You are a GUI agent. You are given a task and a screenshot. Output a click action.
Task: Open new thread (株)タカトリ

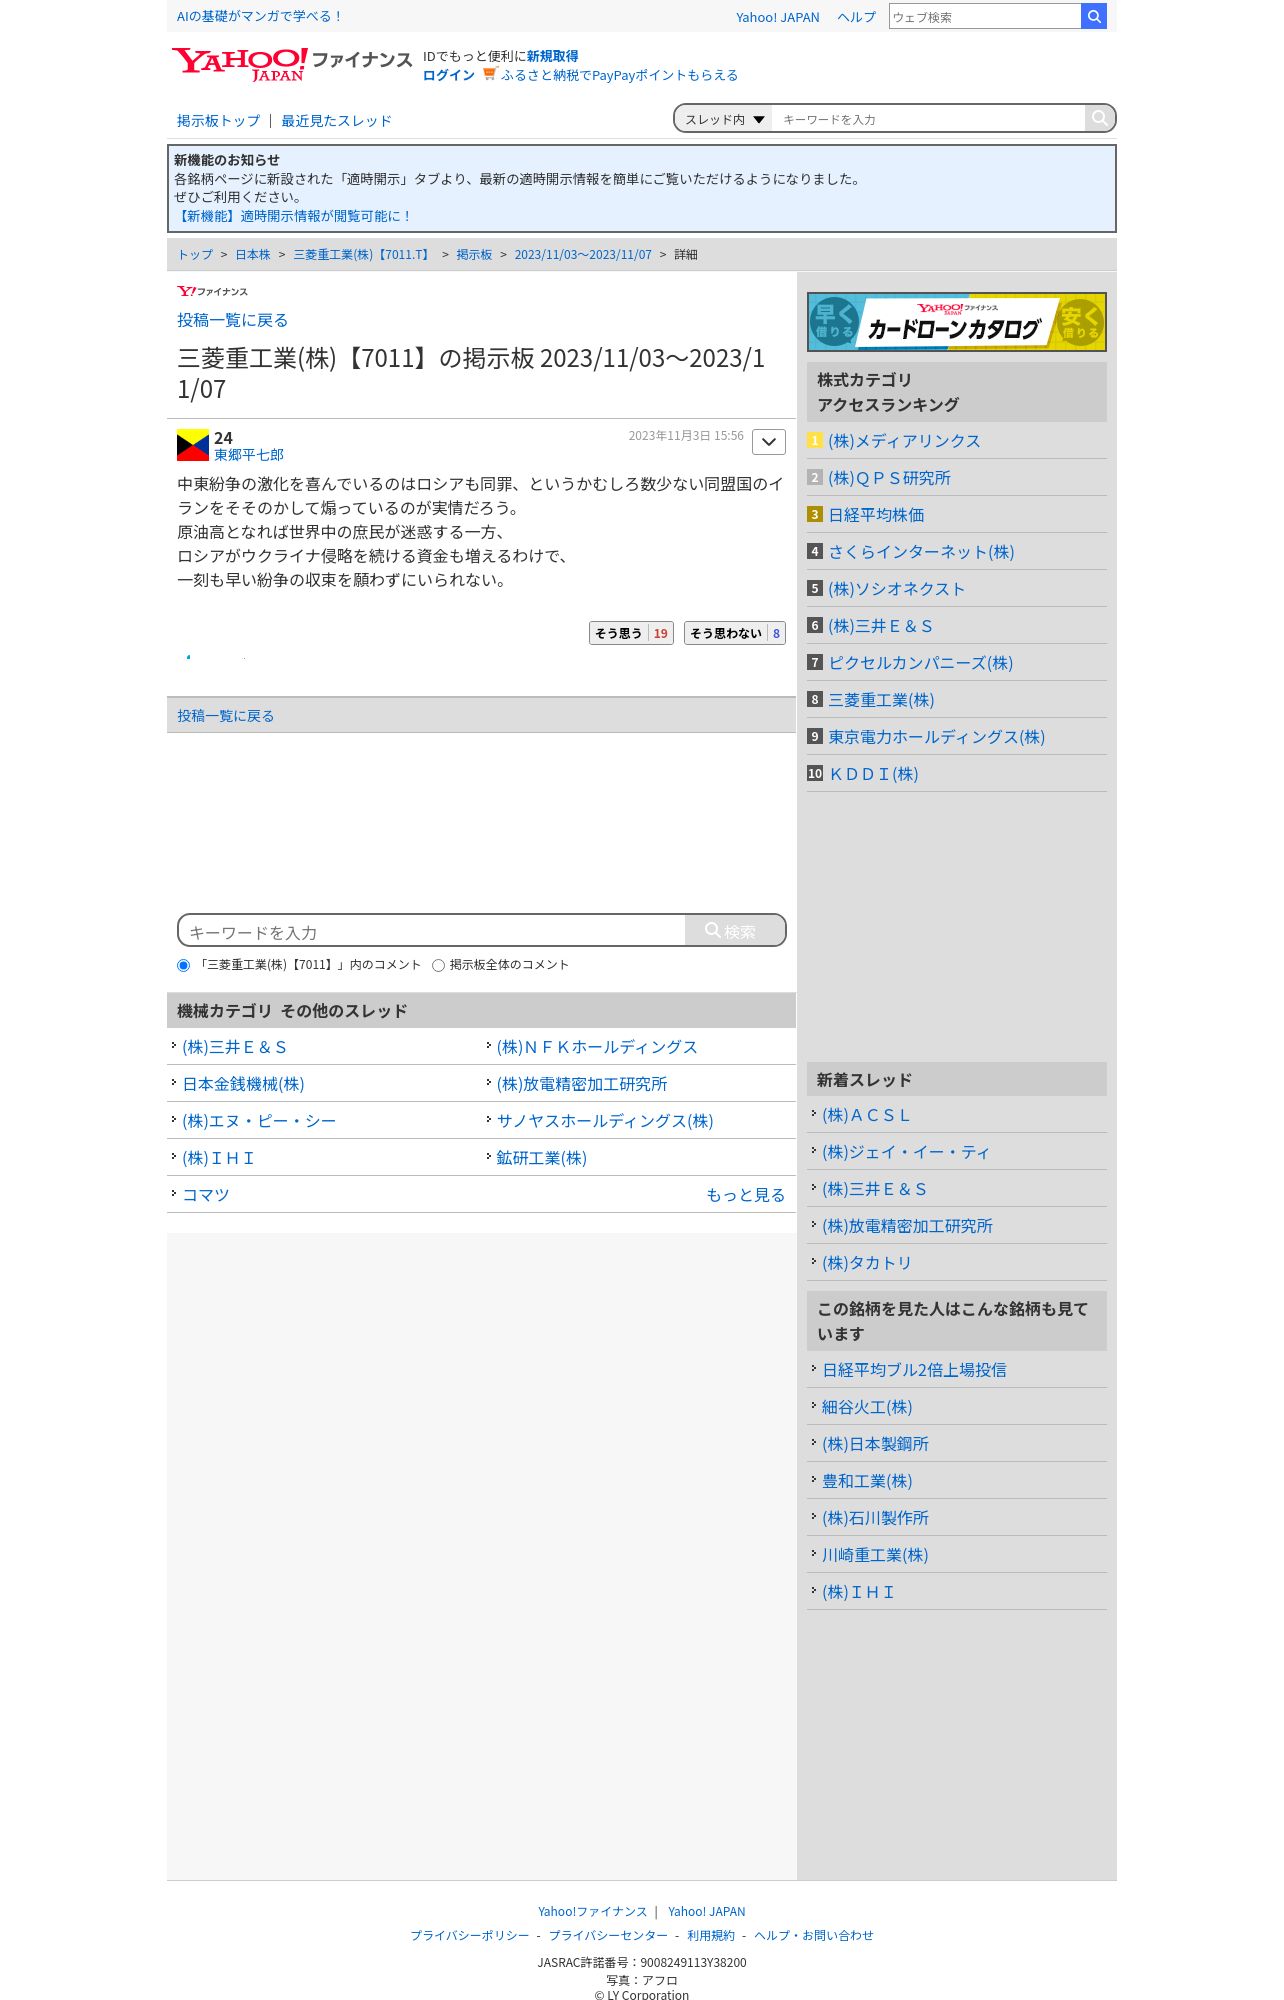867,1263
